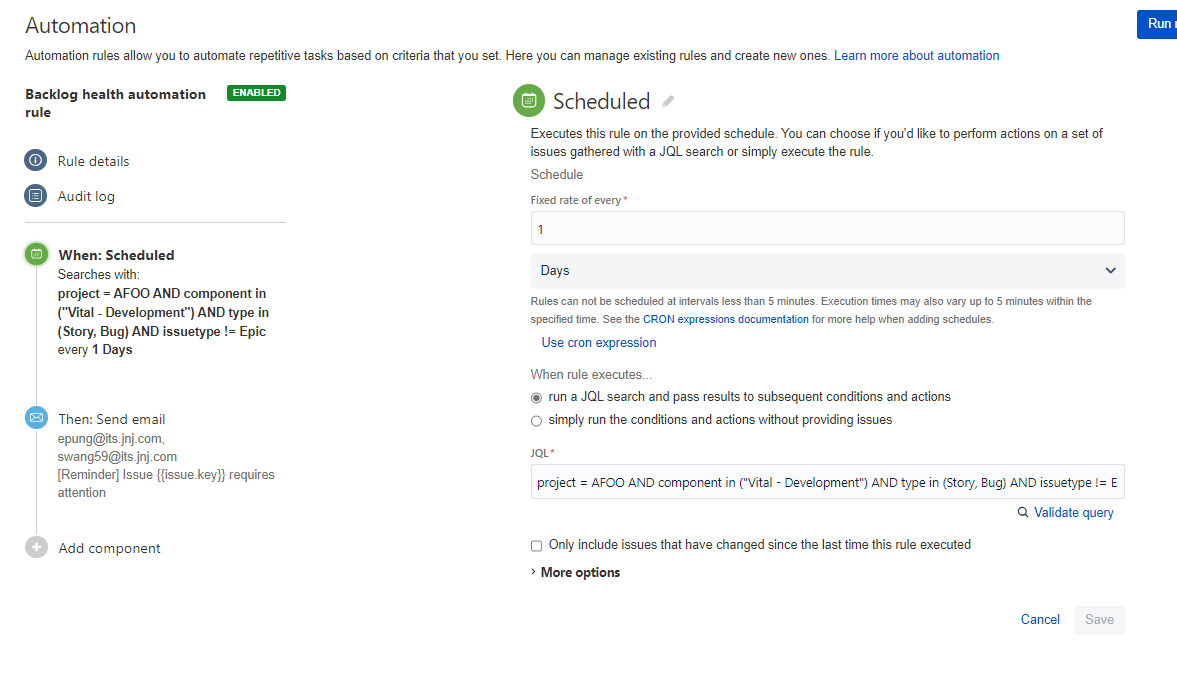
Task: Click the blue Send email envelope icon
Action: click(x=36, y=417)
